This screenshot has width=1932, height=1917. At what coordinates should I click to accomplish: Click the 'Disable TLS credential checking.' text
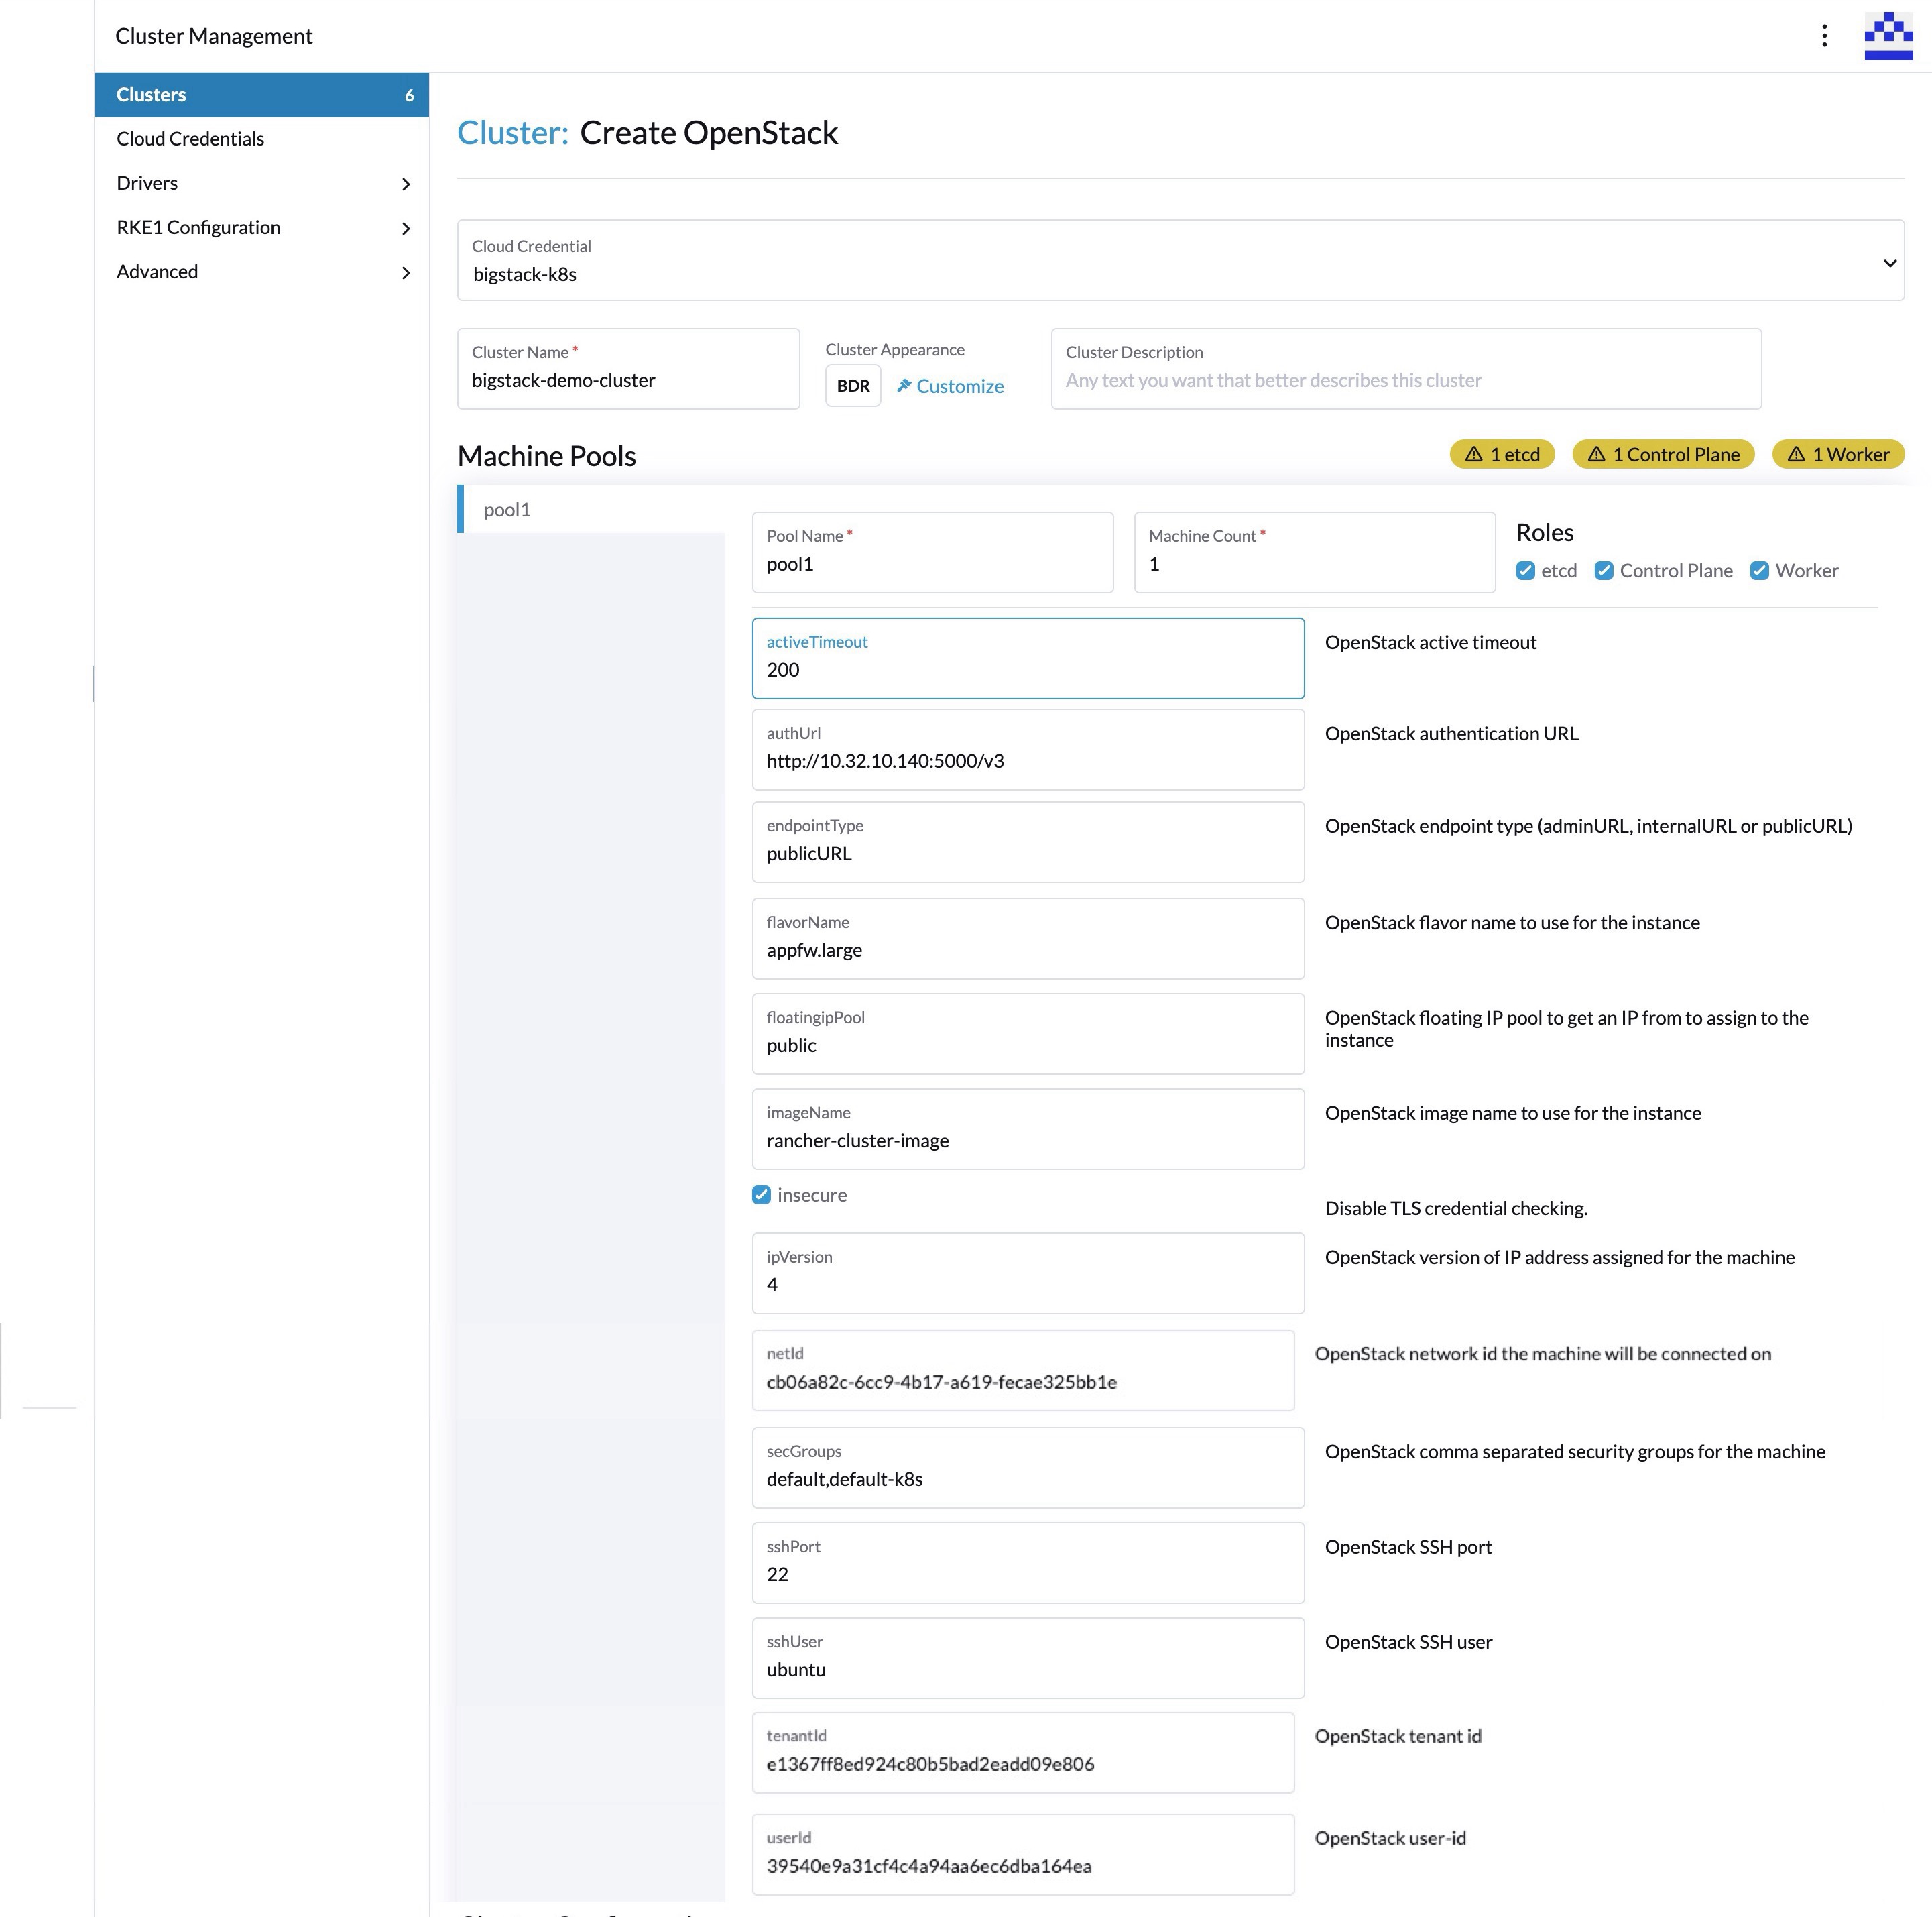pos(1456,1208)
